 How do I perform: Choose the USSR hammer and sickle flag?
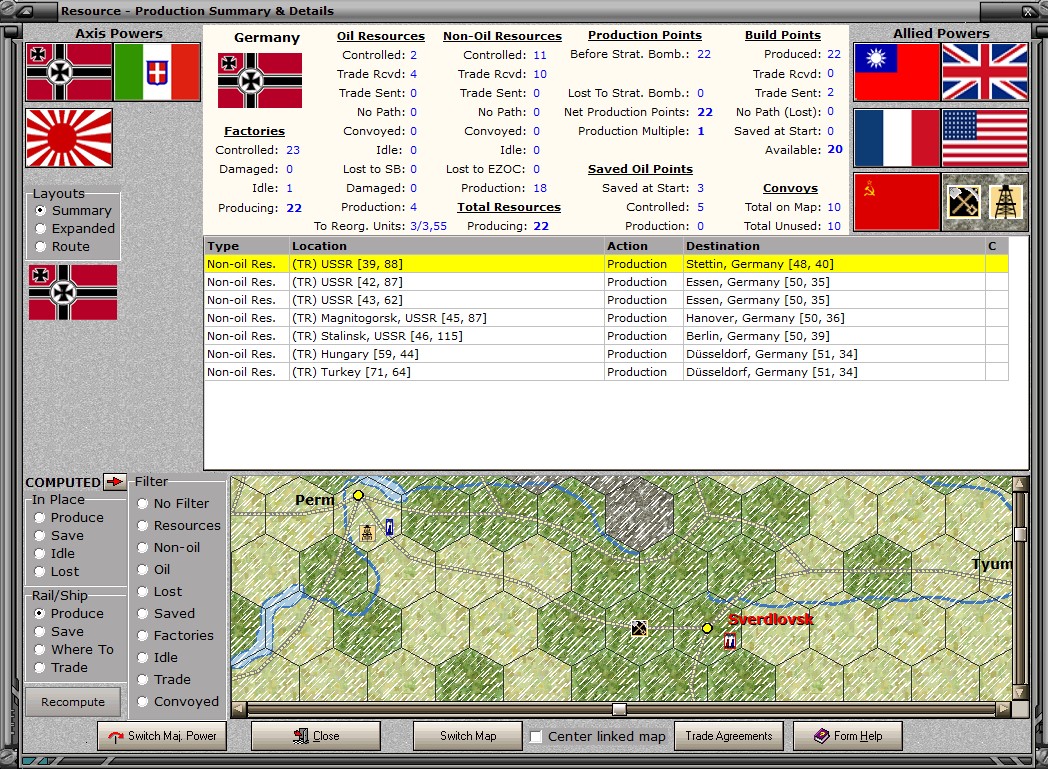(896, 202)
